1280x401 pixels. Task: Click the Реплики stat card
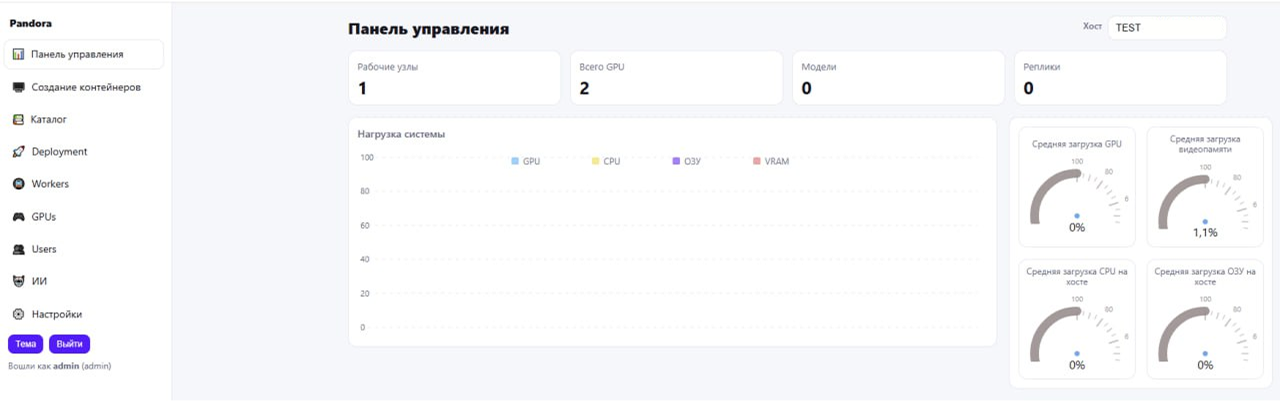point(1120,78)
